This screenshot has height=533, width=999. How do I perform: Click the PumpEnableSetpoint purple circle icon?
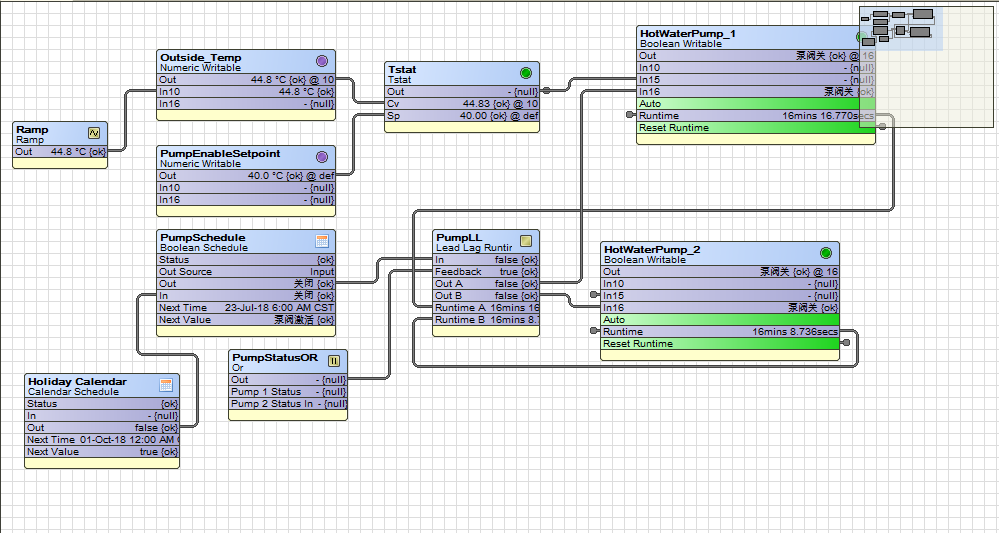point(322,157)
